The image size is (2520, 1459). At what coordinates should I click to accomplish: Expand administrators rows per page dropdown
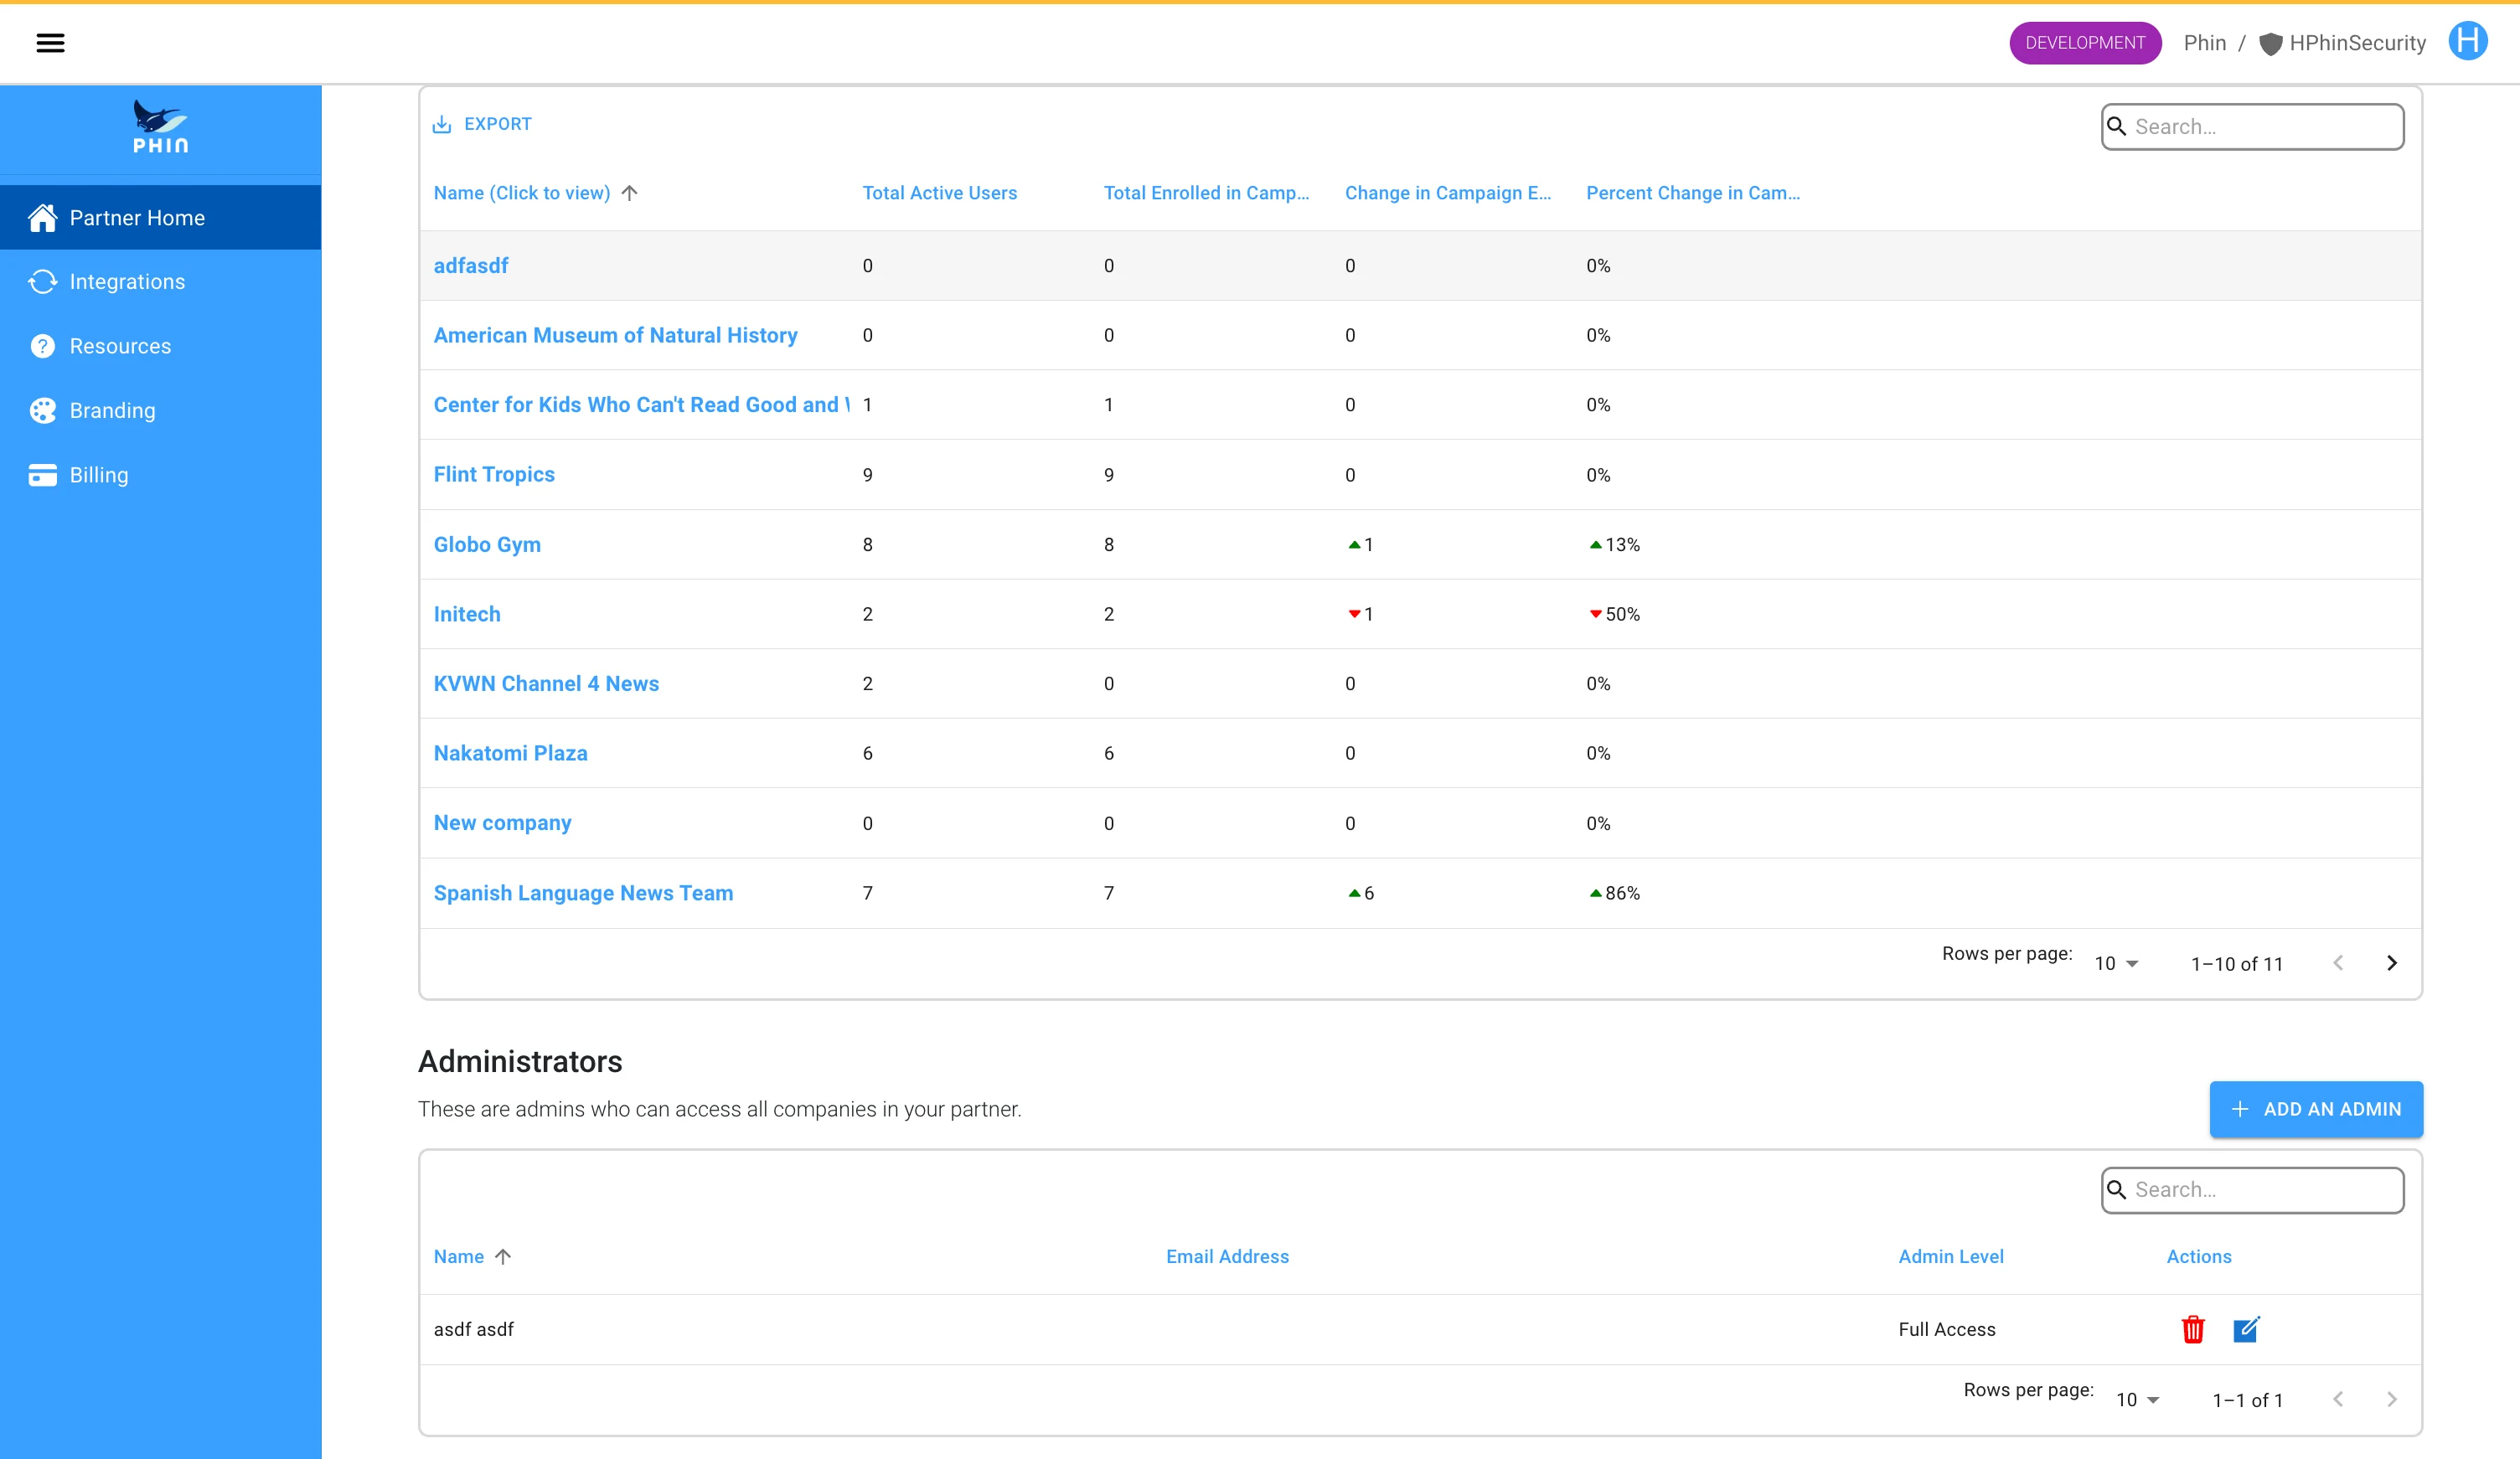click(2137, 1400)
